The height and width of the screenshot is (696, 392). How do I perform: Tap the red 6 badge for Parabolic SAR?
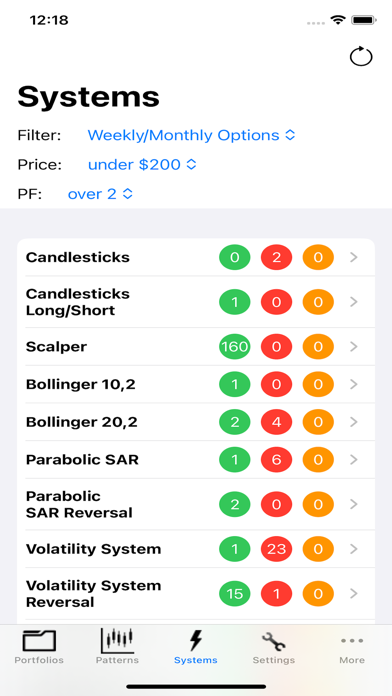click(277, 460)
